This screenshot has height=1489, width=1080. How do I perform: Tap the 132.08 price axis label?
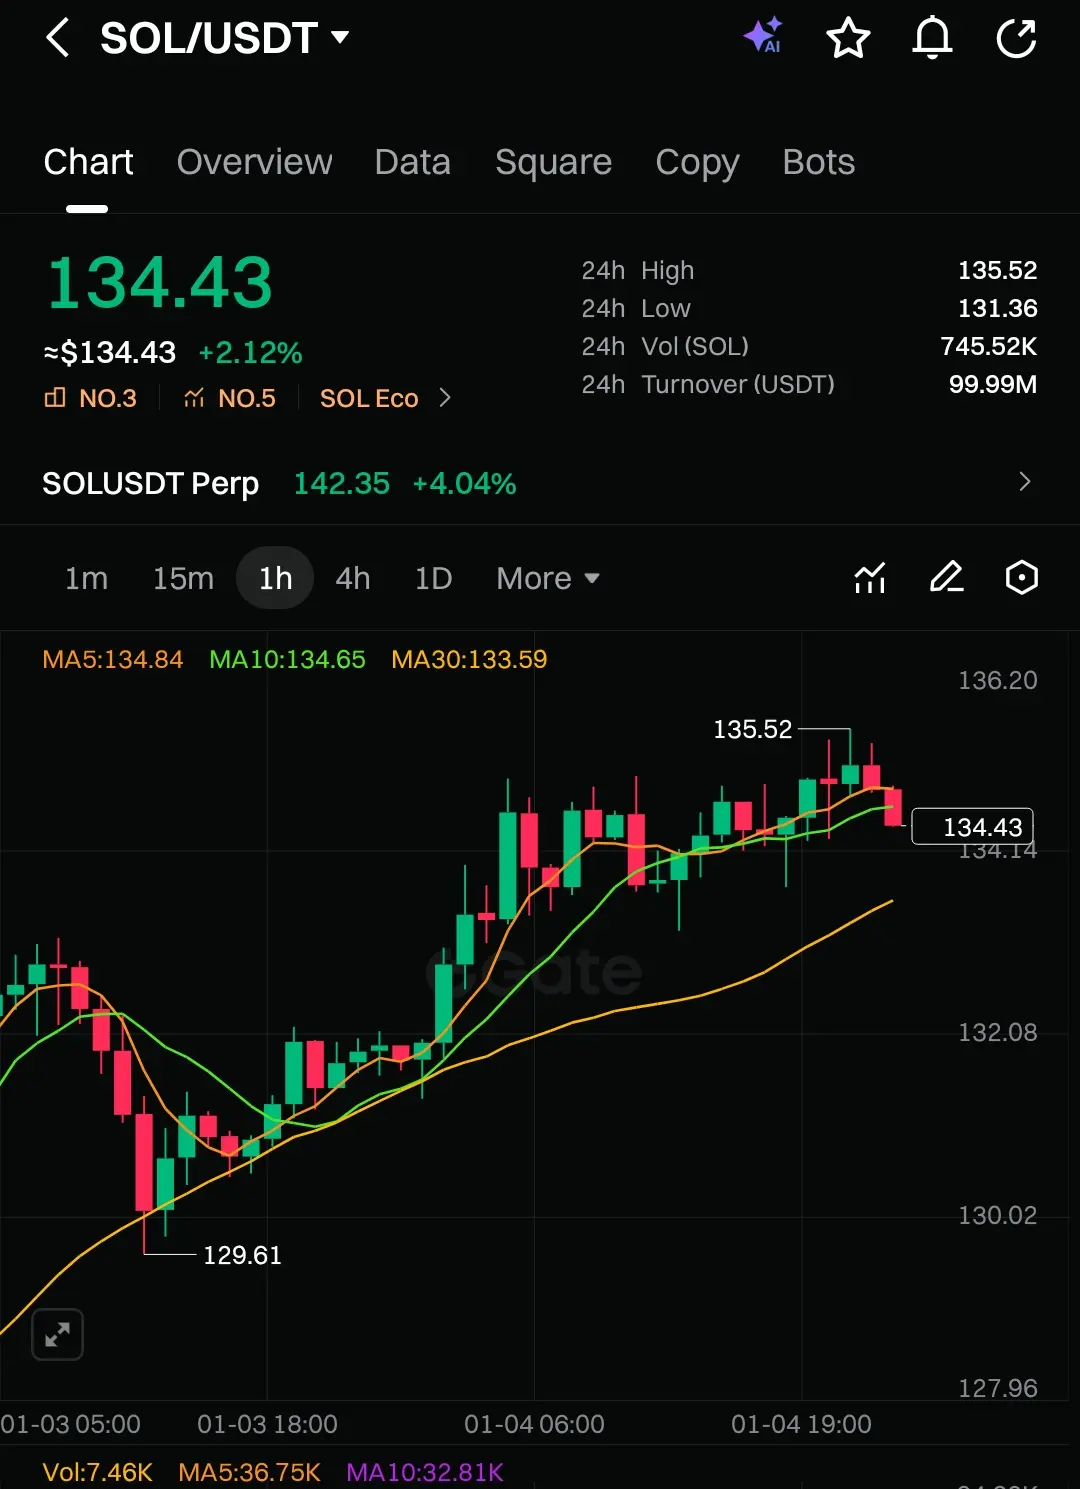coord(997,1032)
